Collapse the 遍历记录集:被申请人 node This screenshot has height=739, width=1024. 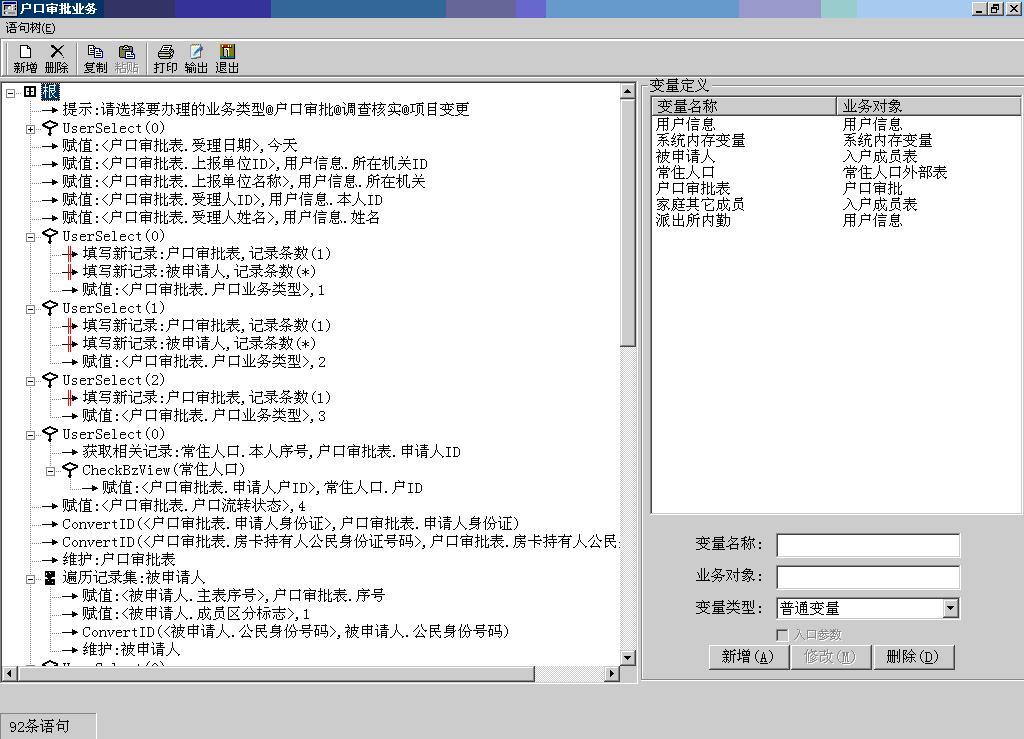click(30, 579)
